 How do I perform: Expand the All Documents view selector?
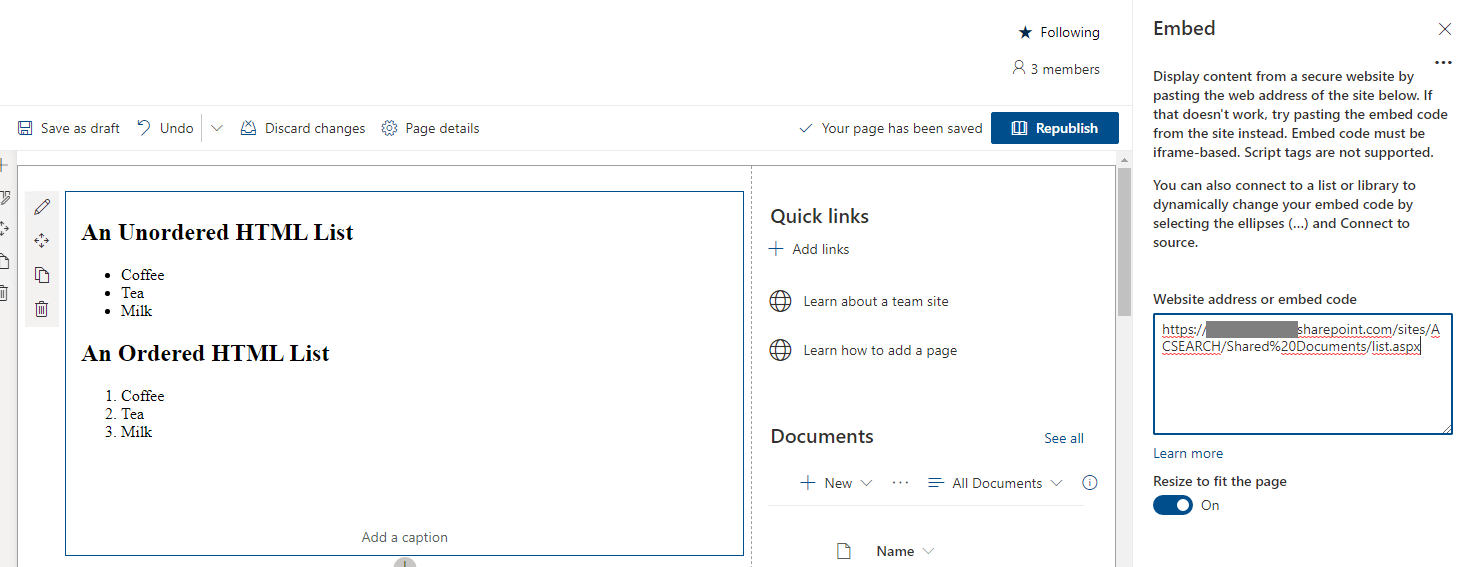[995, 483]
